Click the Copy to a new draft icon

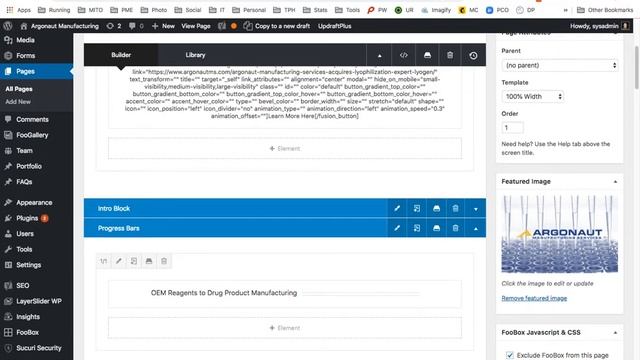click(x=248, y=26)
